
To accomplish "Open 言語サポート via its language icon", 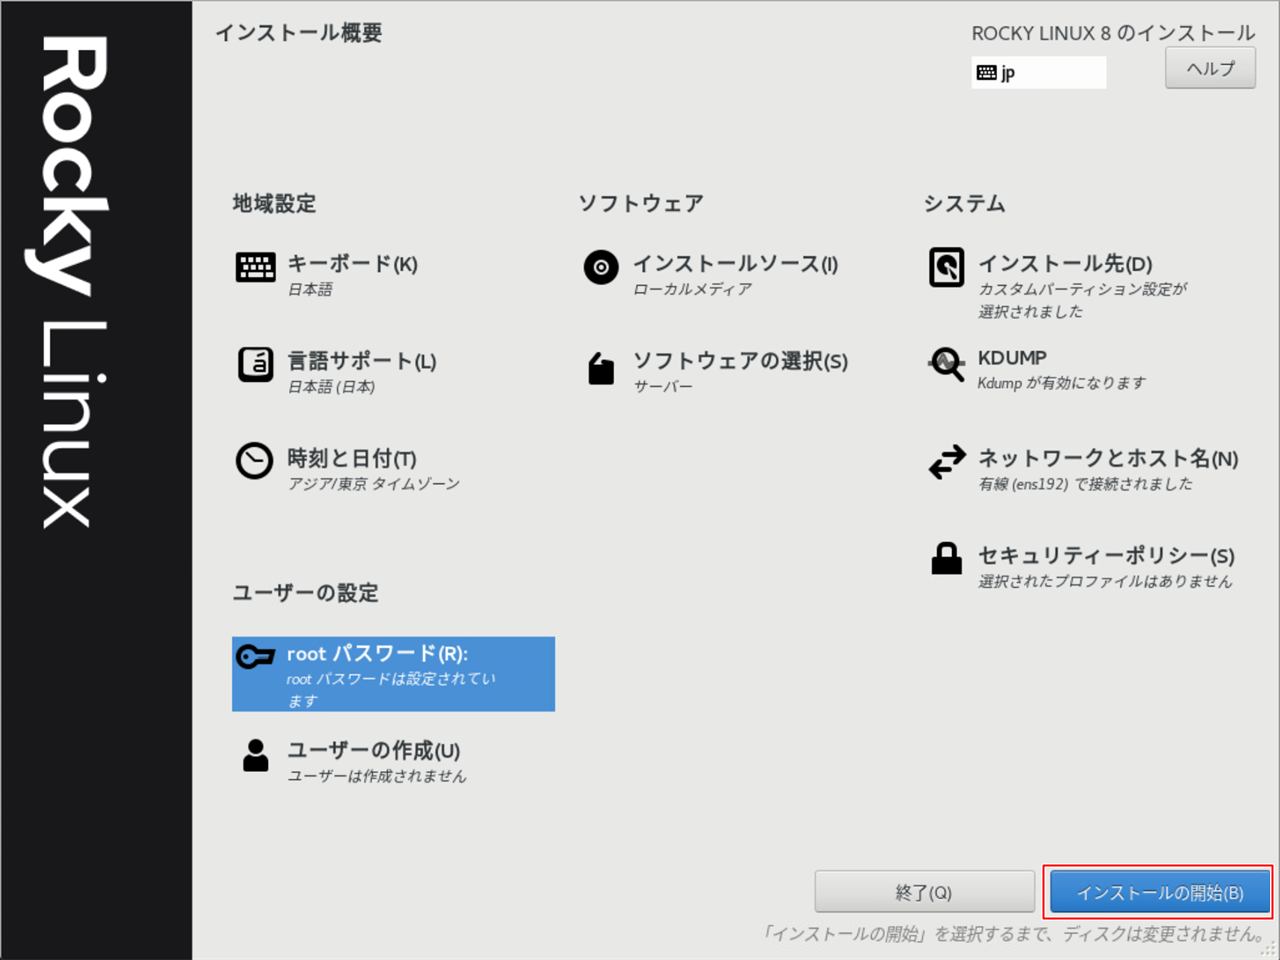I will pyautogui.click(x=255, y=365).
